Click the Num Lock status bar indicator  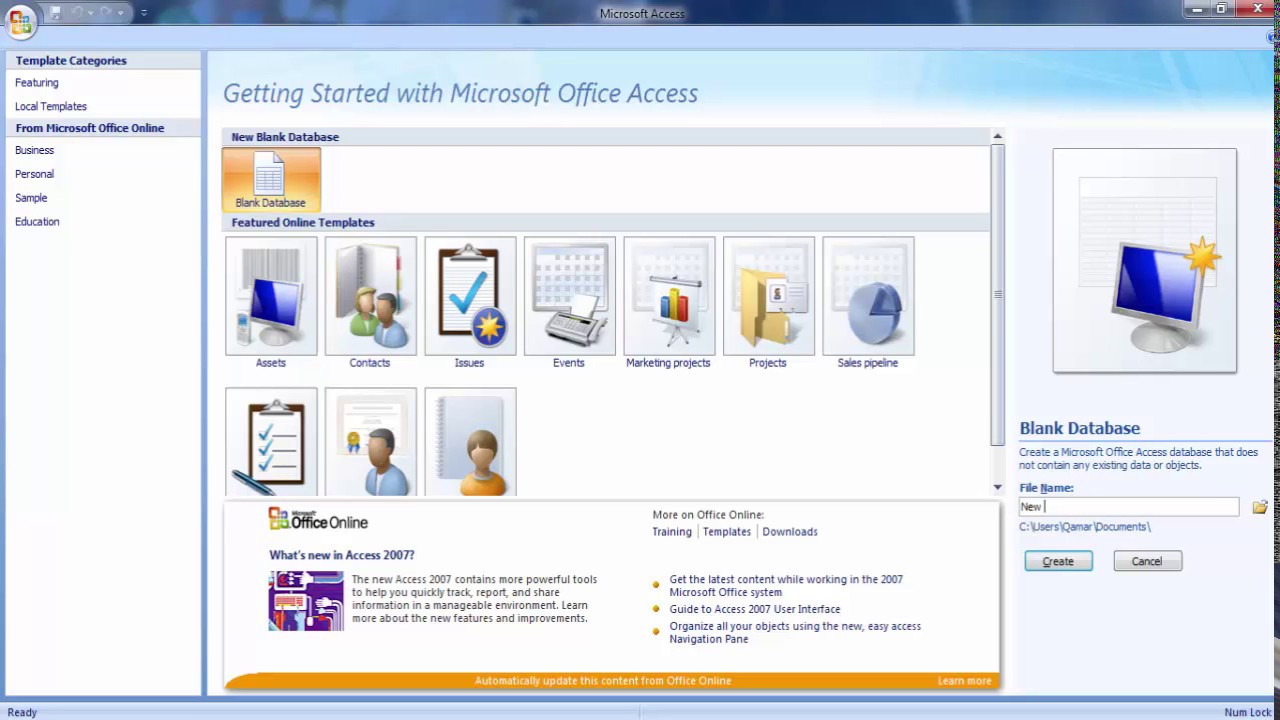point(1248,712)
